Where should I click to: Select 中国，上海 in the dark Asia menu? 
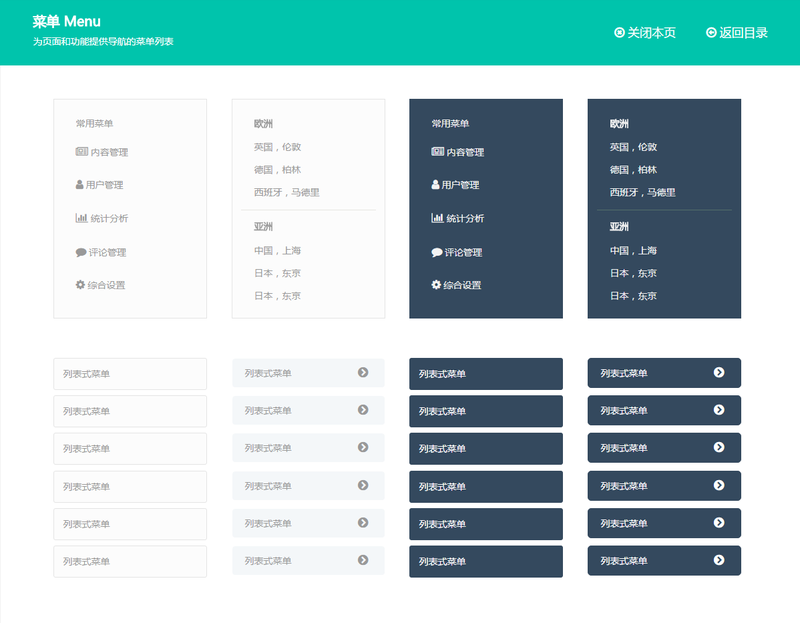point(633,251)
